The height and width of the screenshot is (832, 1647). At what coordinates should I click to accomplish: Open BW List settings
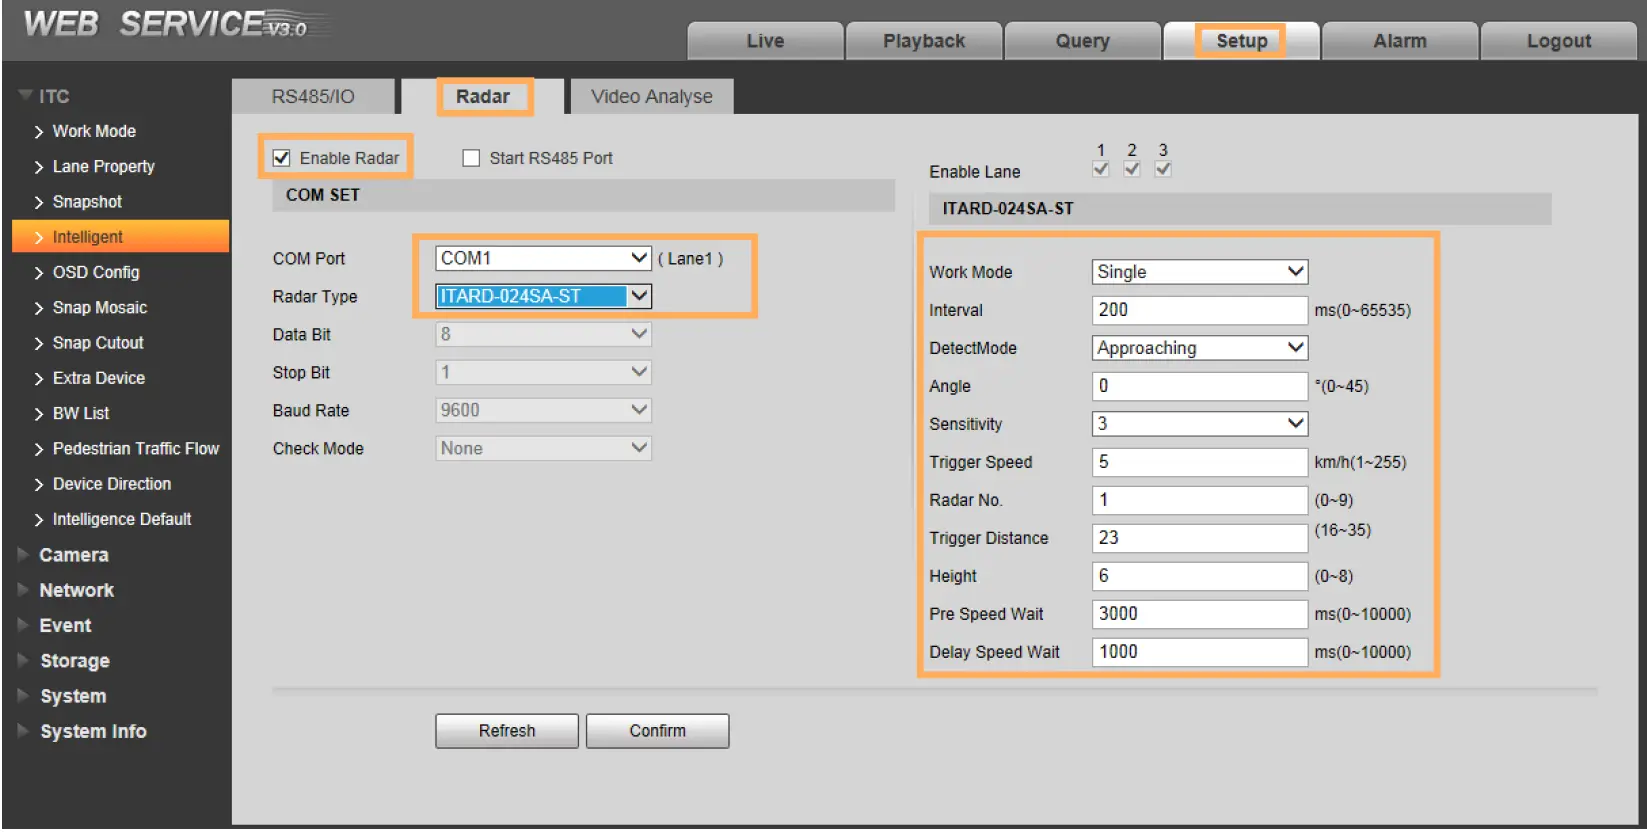[81, 413]
